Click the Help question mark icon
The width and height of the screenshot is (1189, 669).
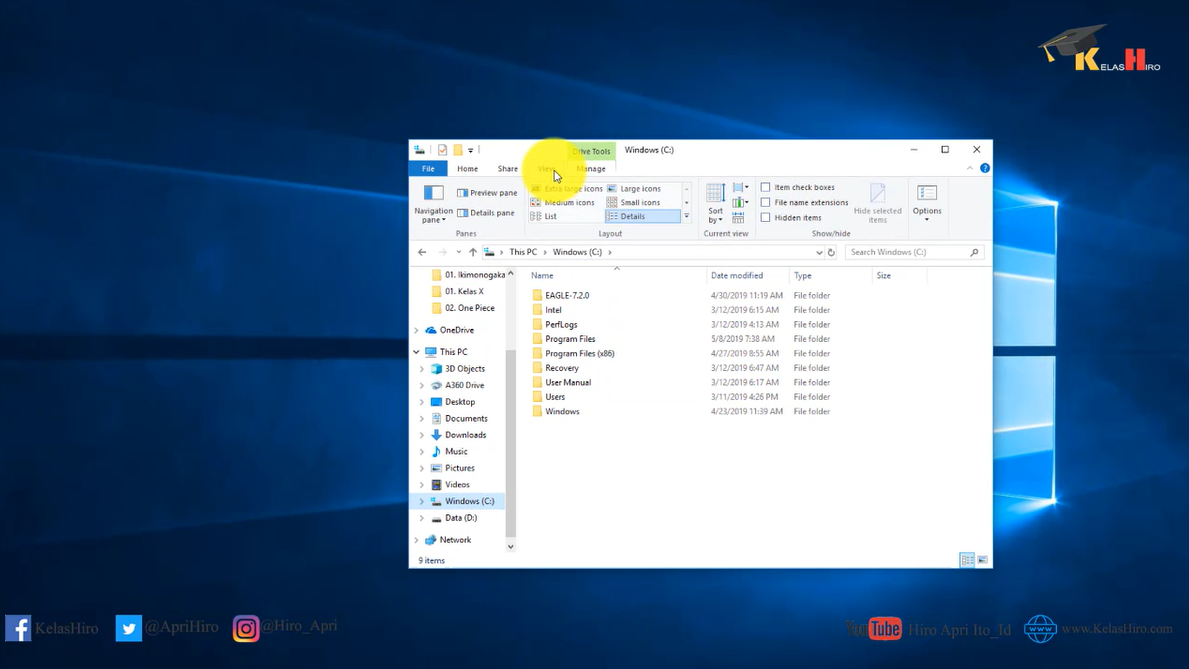click(x=984, y=168)
